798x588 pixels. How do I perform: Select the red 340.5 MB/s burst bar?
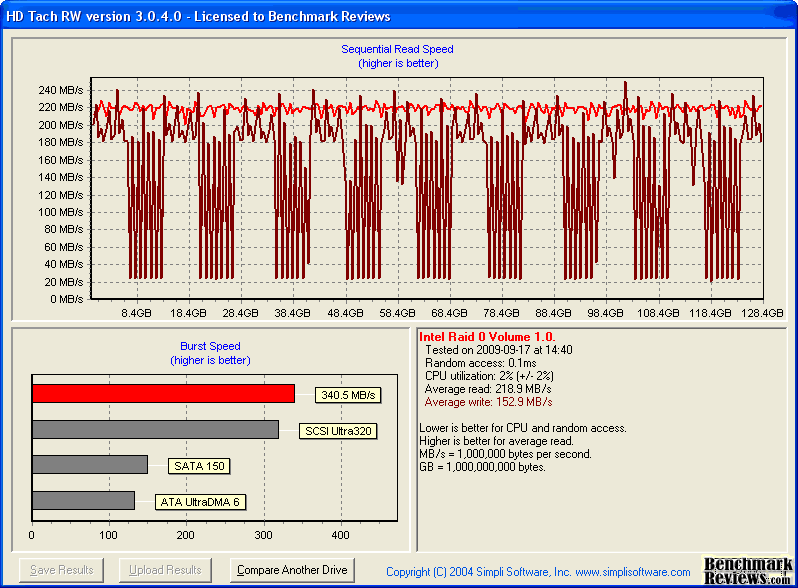[x=163, y=394]
